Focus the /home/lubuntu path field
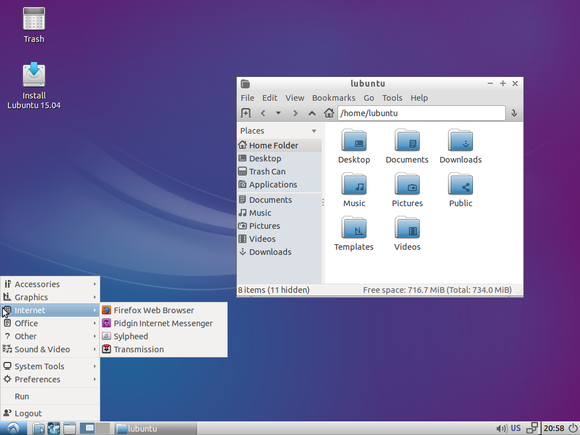Viewport: 580px width, 435px height. tap(421, 113)
